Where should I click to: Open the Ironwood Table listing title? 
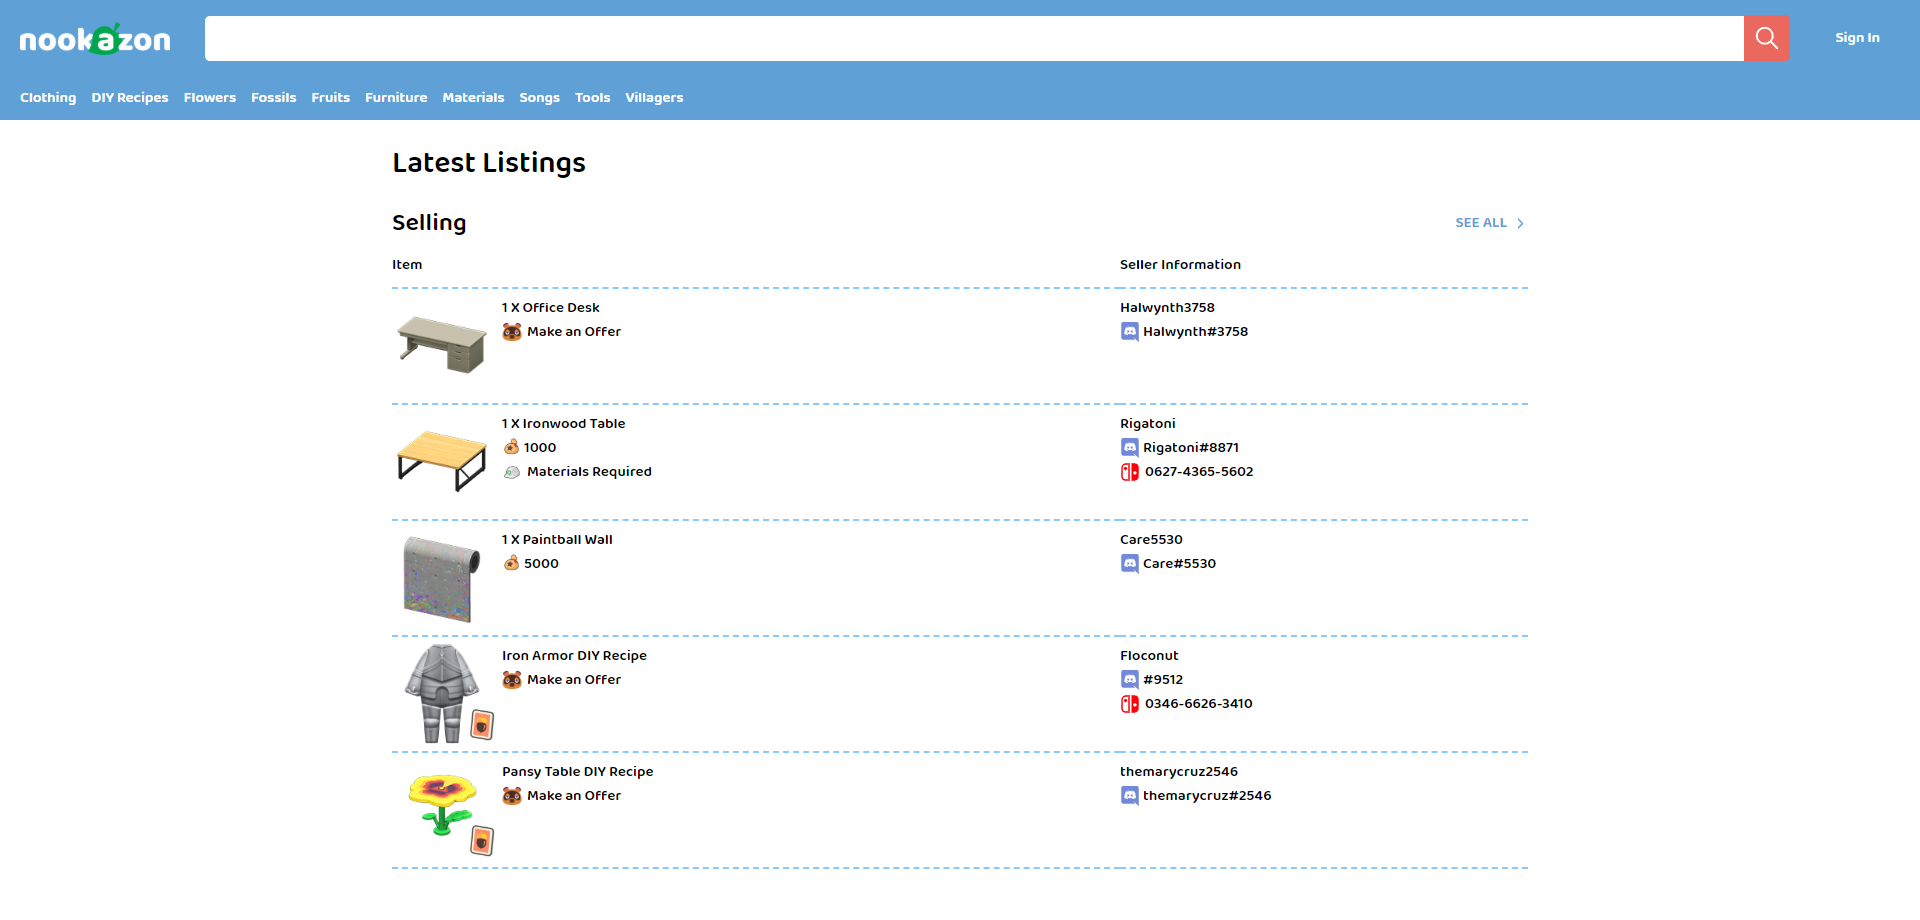point(563,424)
